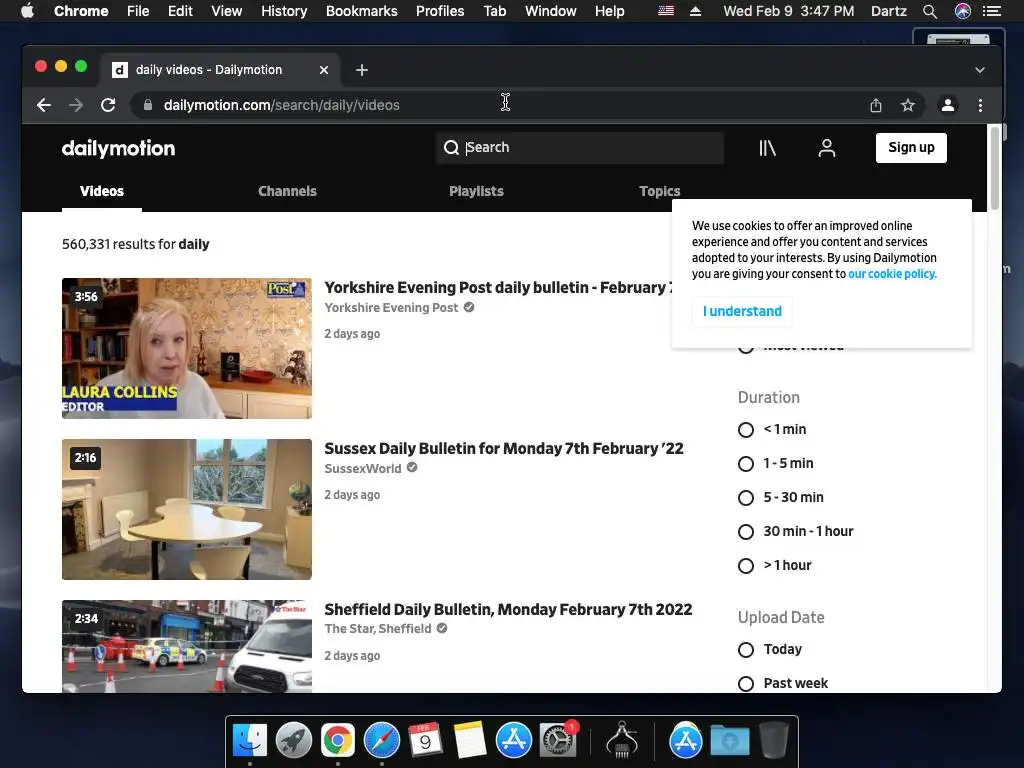1024x768 pixels.
Task: Click the lock icon in the address bar
Action: (x=148, y=105)
